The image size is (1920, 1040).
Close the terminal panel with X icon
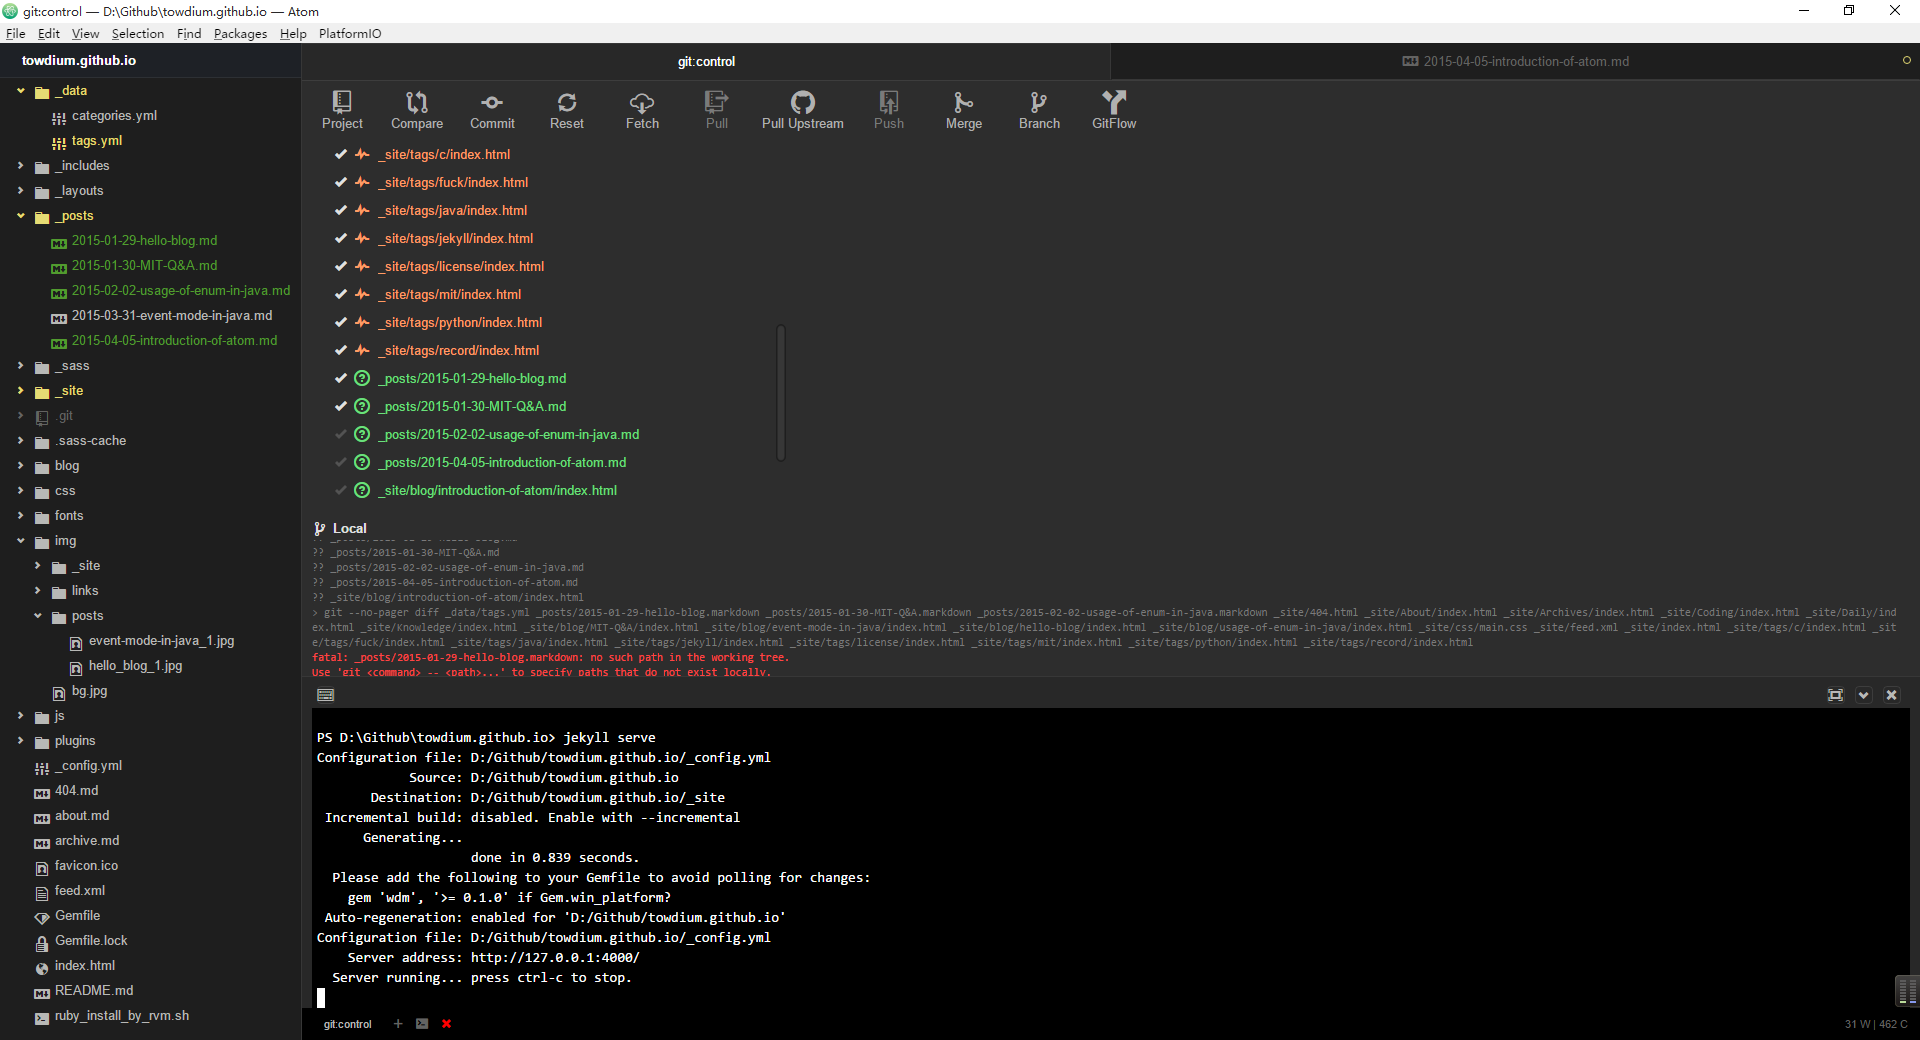click(1891, 695)
